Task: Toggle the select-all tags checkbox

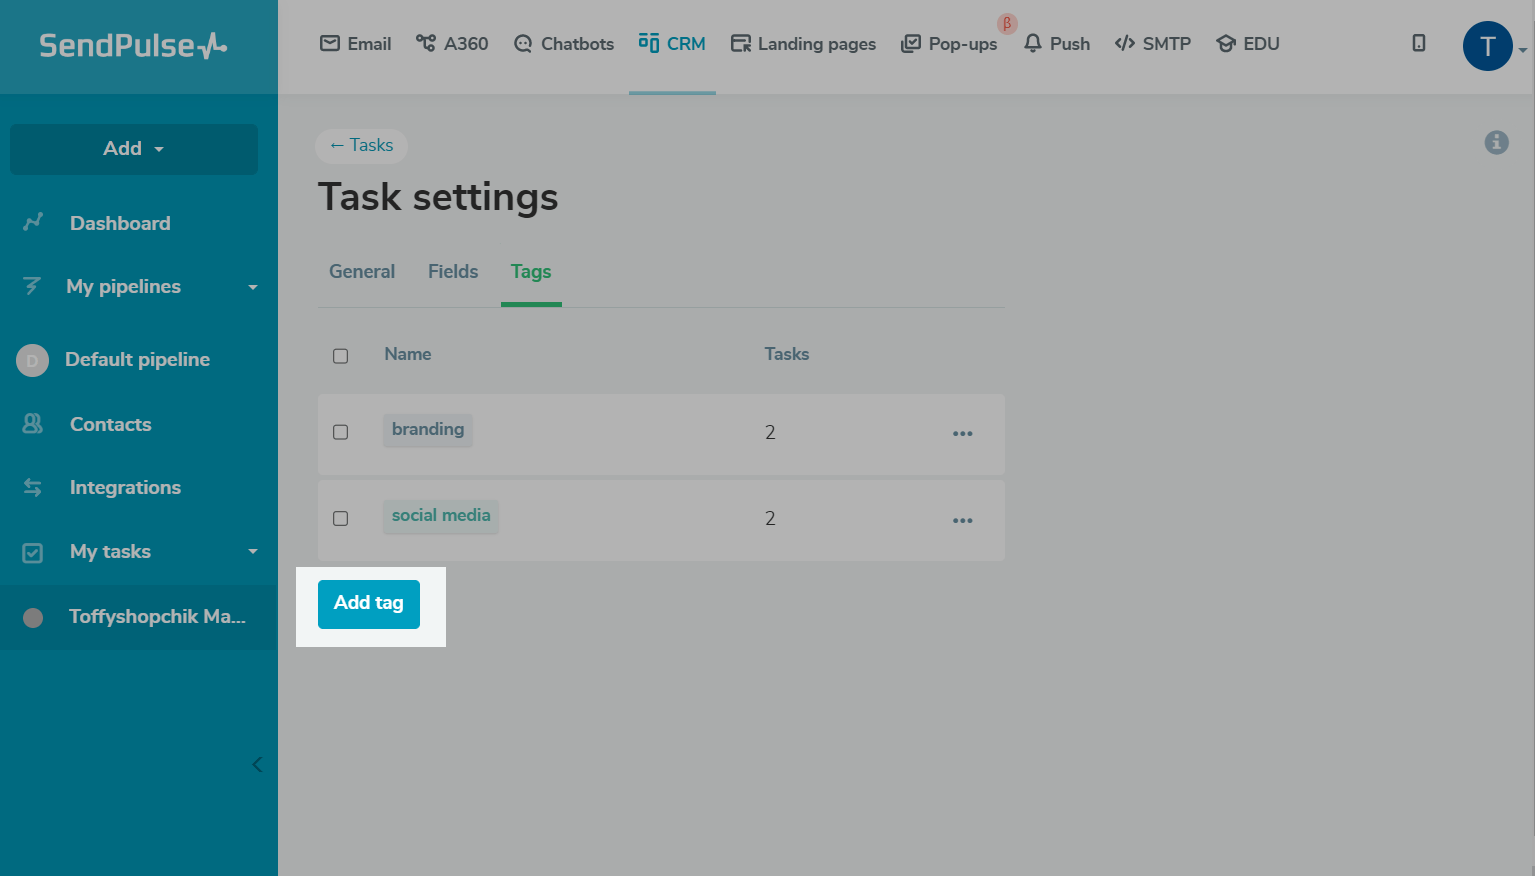Action: (x=341, y=356)
